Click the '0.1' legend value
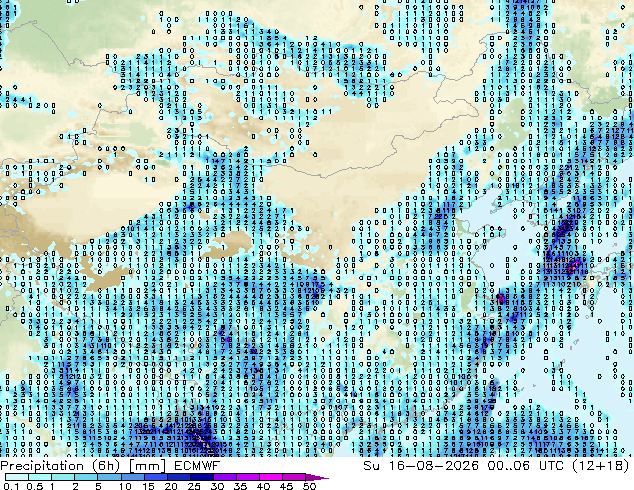The width and height of the screenshot is (634, 490). [x=11, y=486]
